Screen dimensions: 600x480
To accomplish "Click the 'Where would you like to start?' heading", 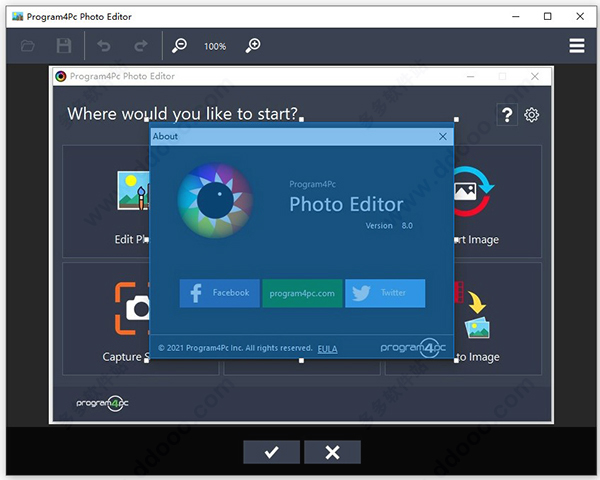I will [x=183, y=114].
